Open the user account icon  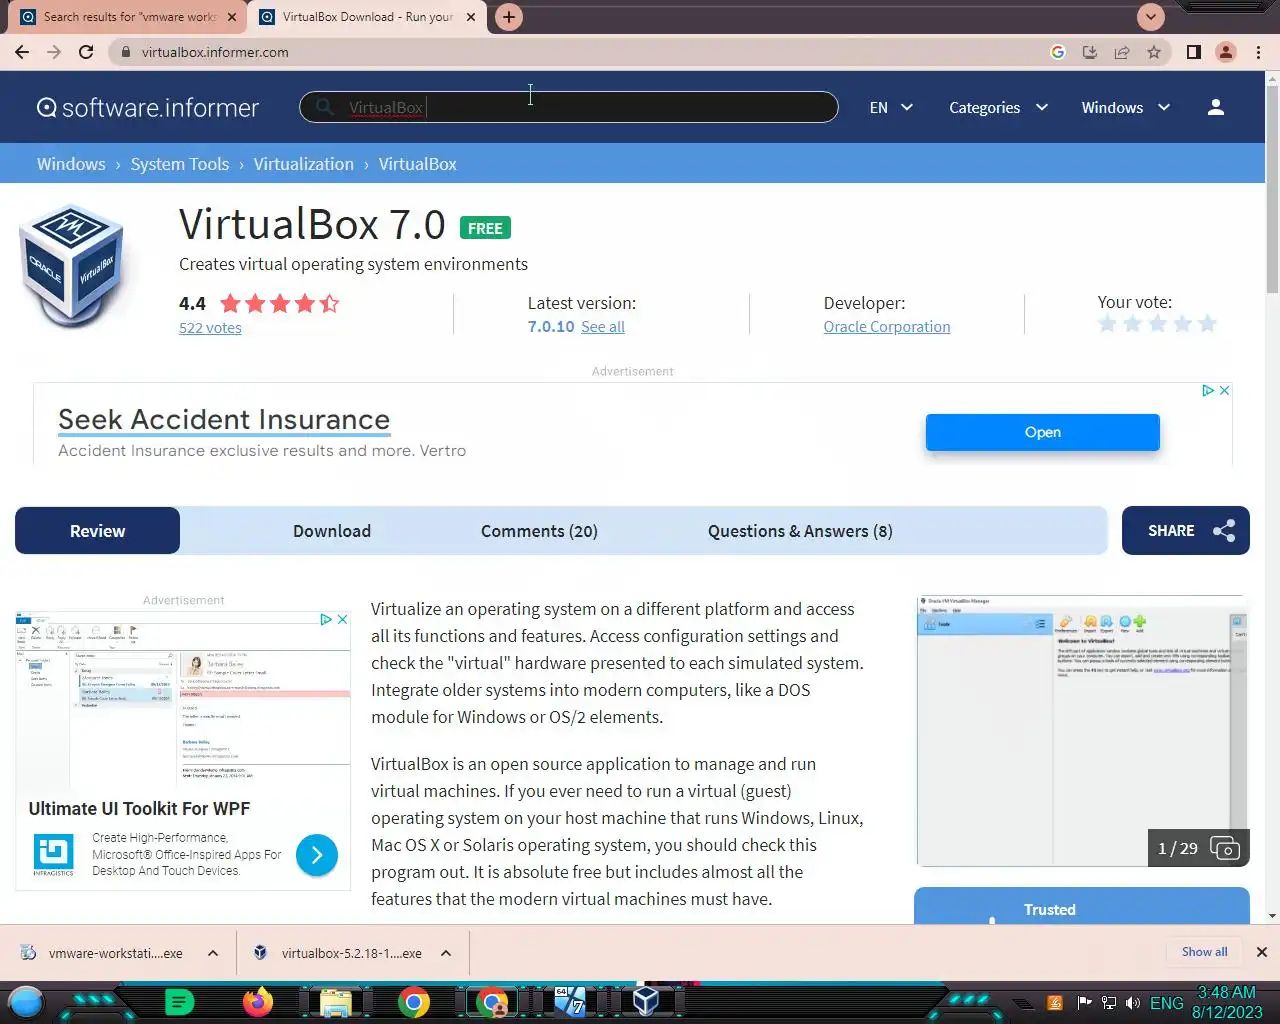coord(1216,107)
